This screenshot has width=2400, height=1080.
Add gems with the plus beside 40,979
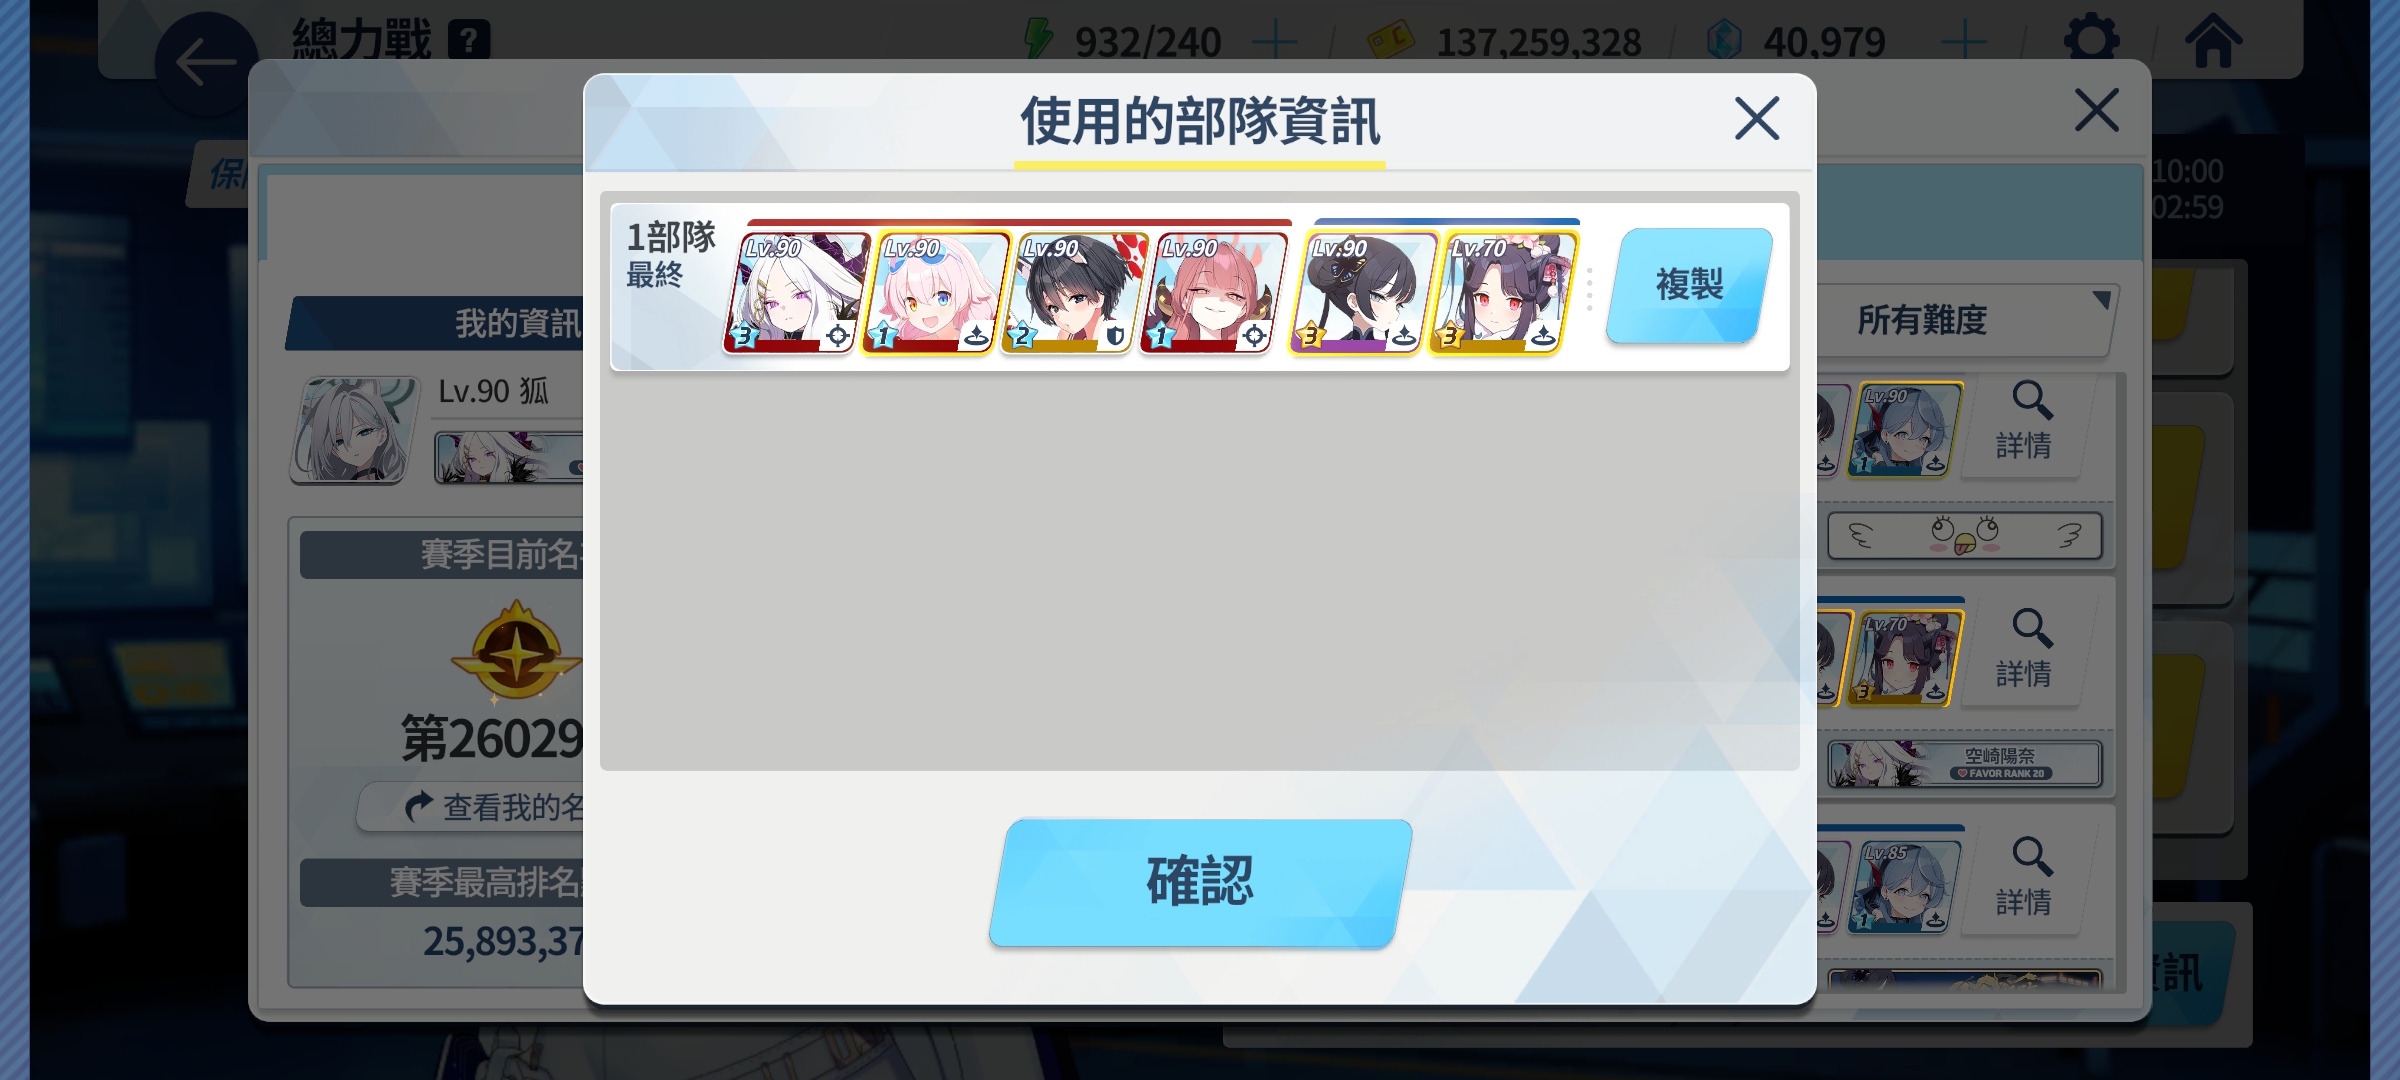click(1964, 42)
